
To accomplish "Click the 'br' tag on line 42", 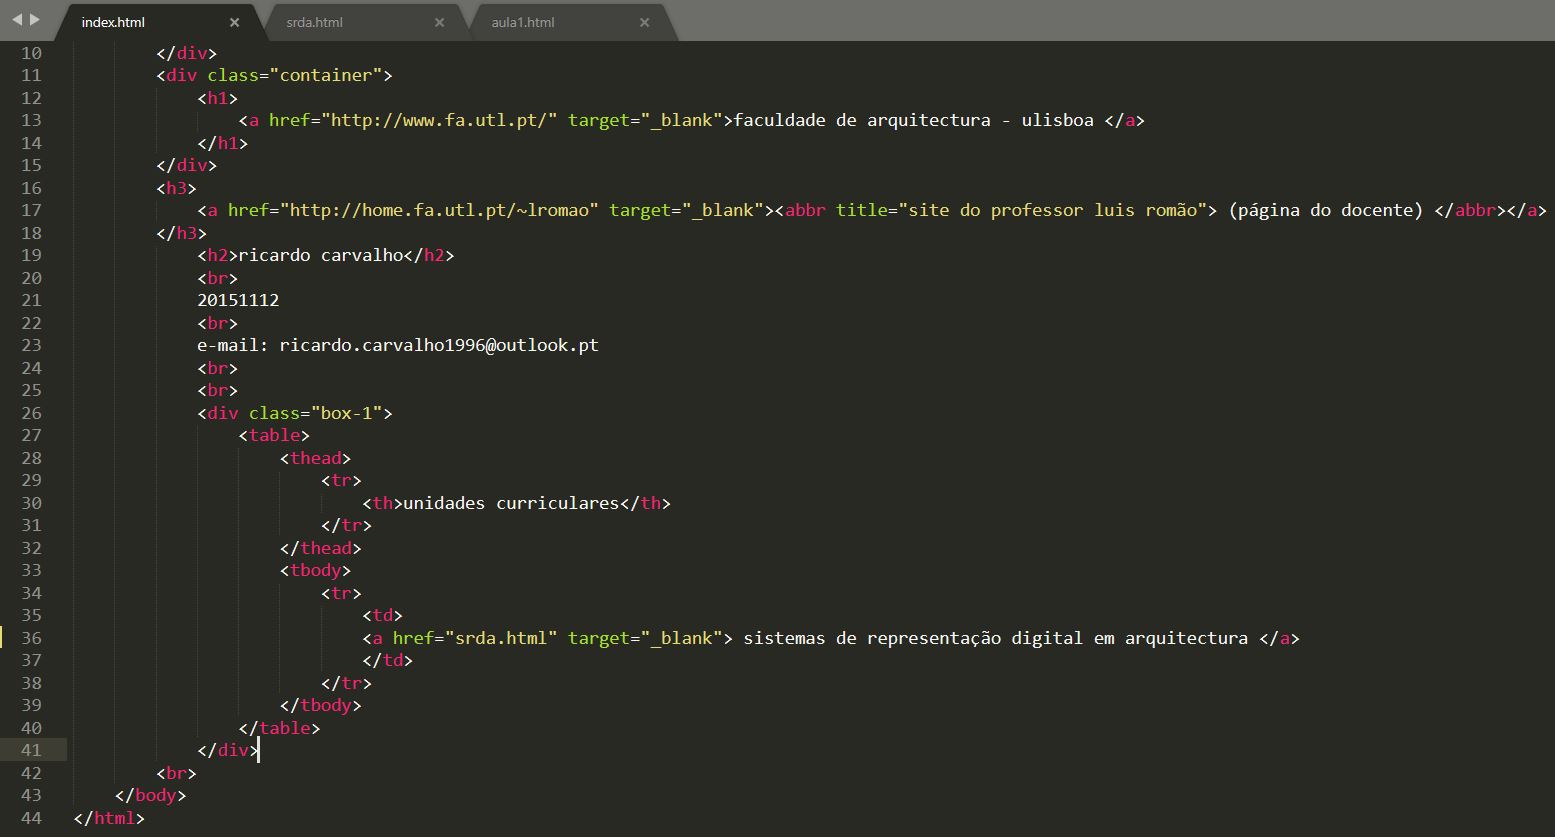I will click(x=176, y=773).
